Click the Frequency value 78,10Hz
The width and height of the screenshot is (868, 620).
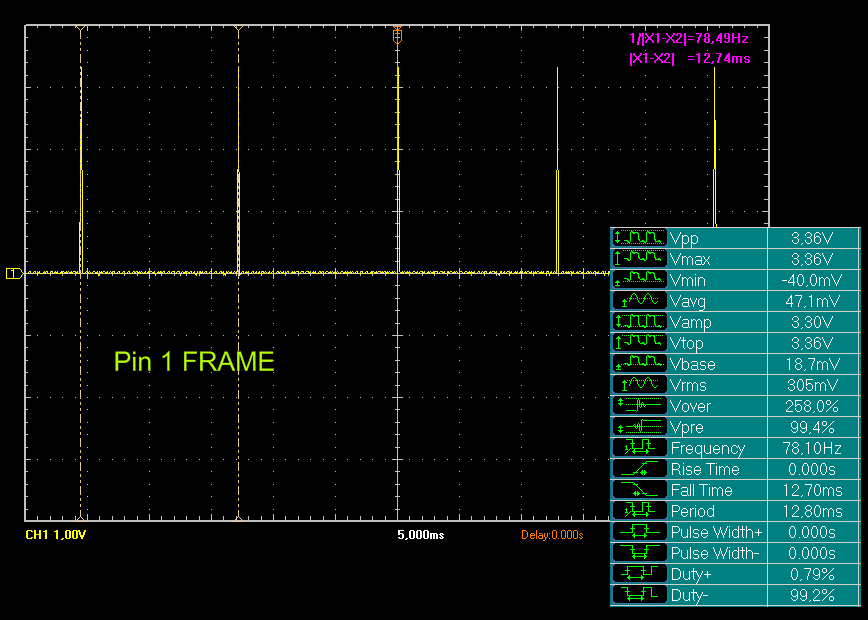point(812,448)
